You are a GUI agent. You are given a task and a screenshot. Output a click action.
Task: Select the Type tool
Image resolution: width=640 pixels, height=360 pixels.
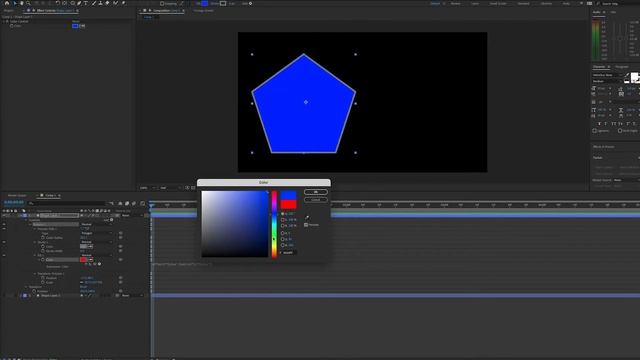pos(85,3)
